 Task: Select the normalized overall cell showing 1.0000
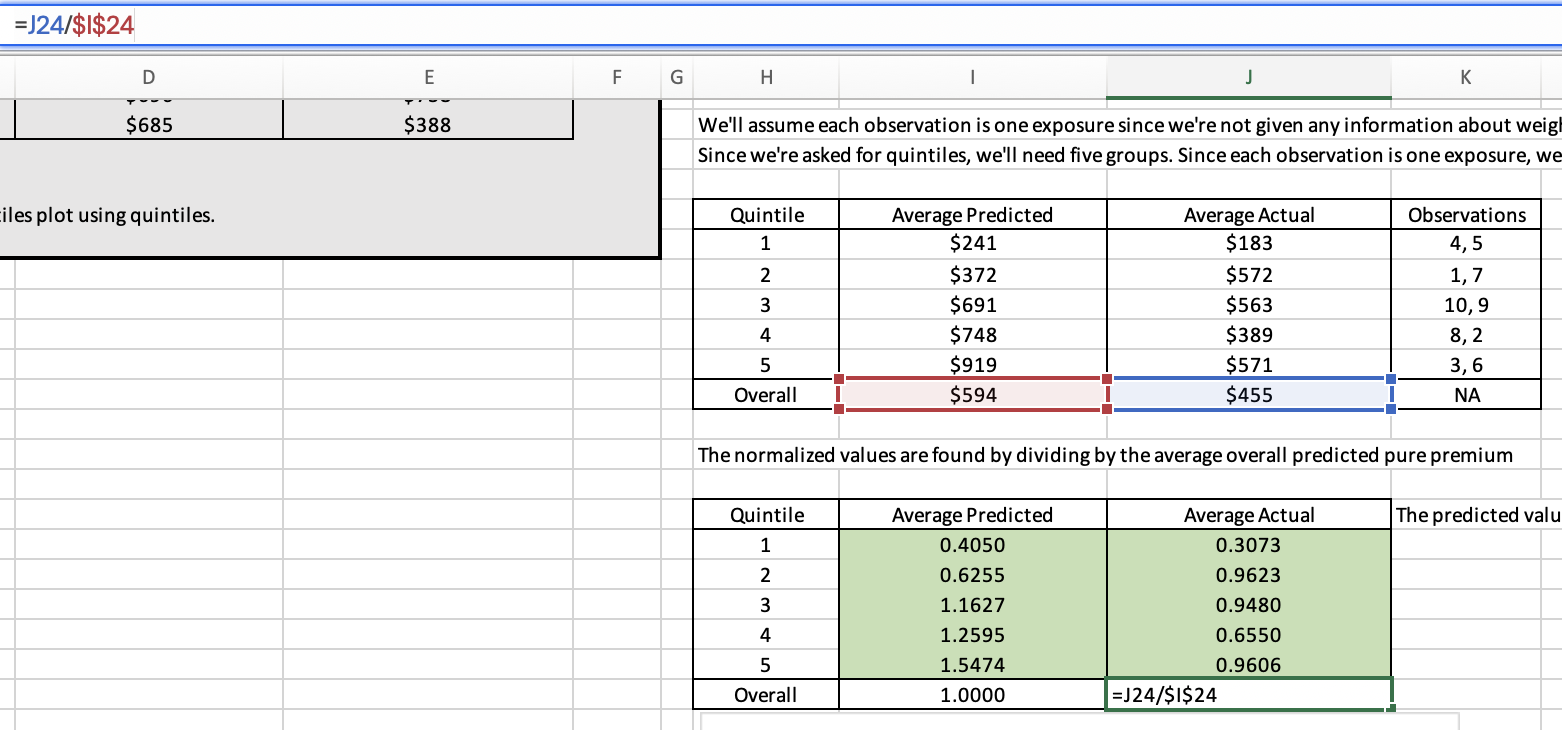(x=972, y=695)
